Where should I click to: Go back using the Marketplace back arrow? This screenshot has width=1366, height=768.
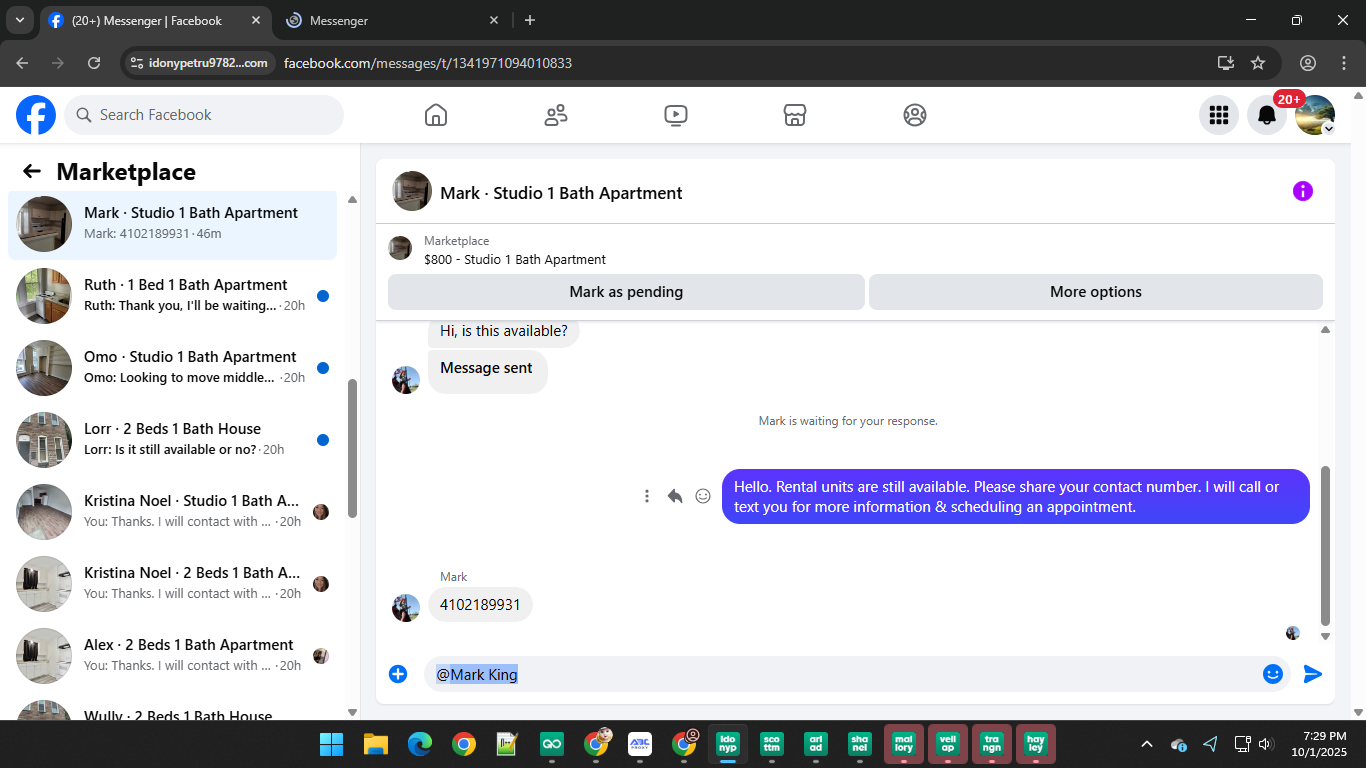click(32, 171)
